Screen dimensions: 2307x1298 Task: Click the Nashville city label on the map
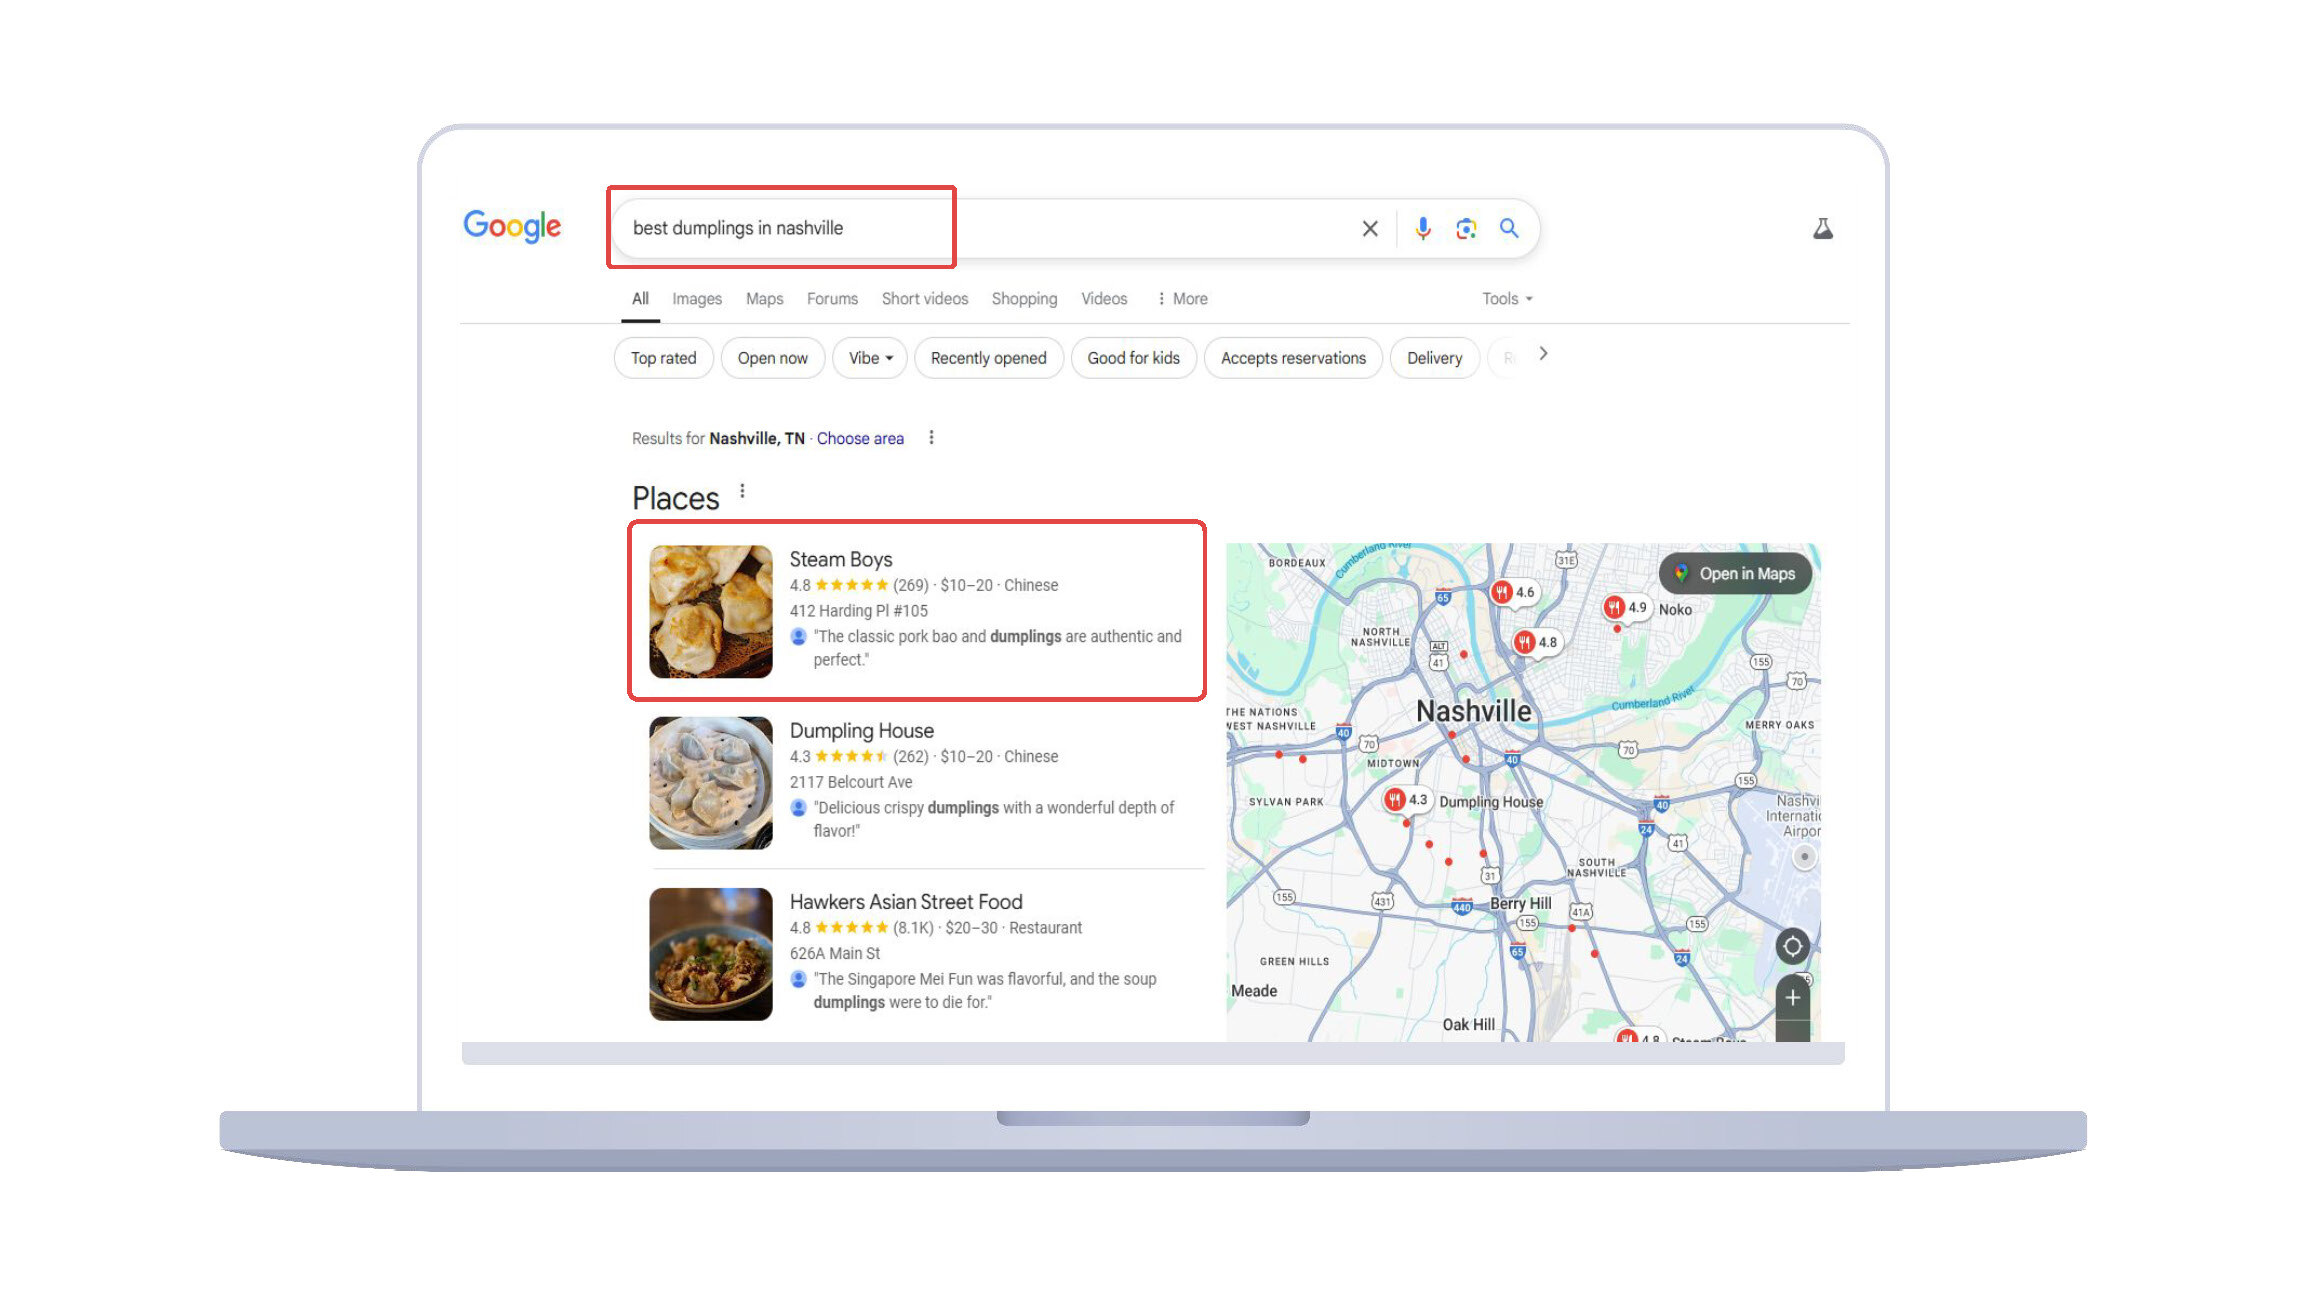(x=1474, y=711)
